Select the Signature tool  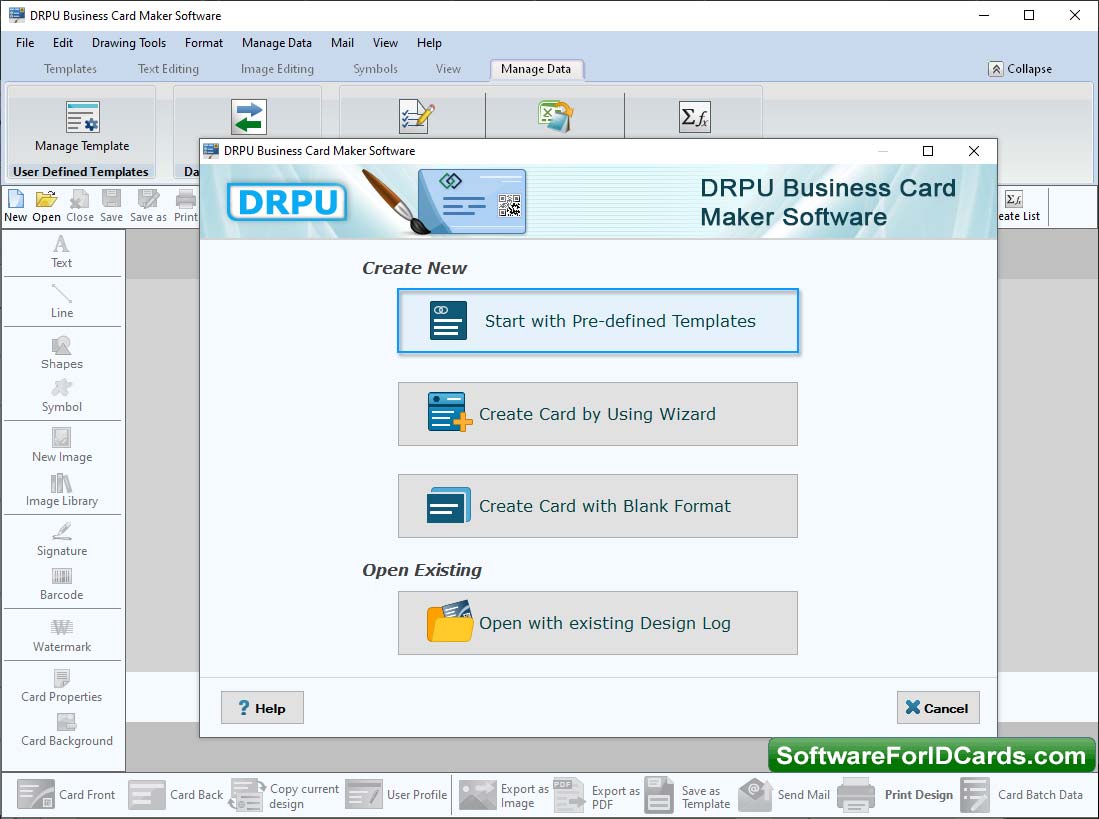coord(62,540)
